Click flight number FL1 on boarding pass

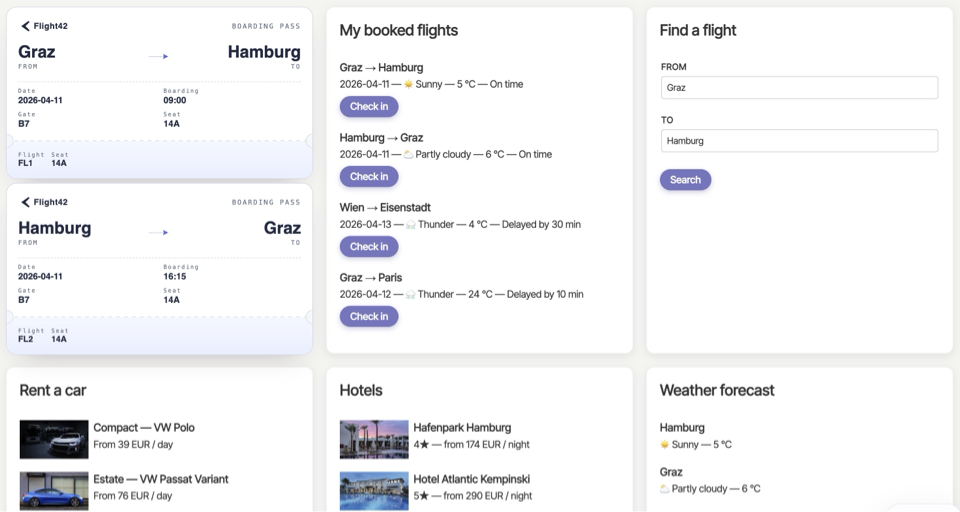25,164
